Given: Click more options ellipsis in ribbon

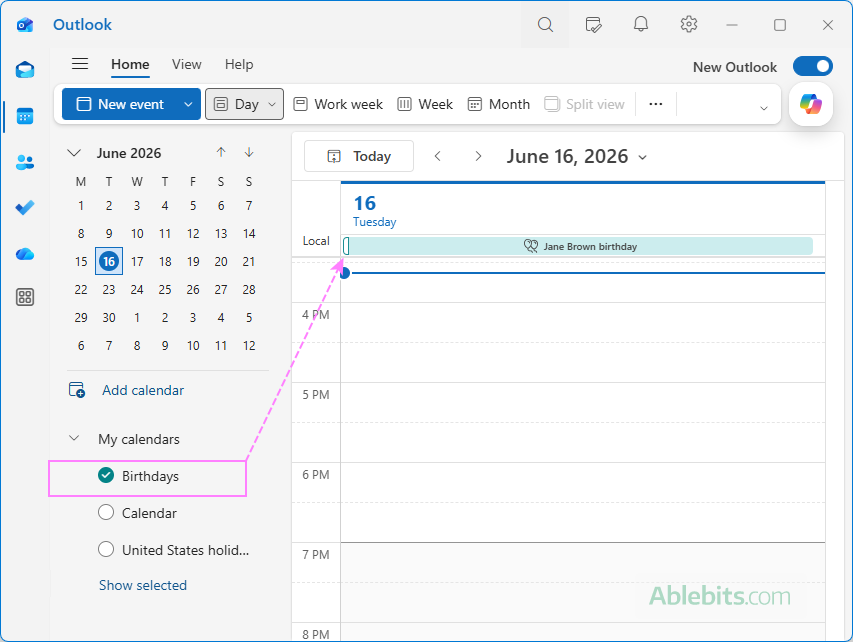Looking at the screenshot, I should (656, 104).
